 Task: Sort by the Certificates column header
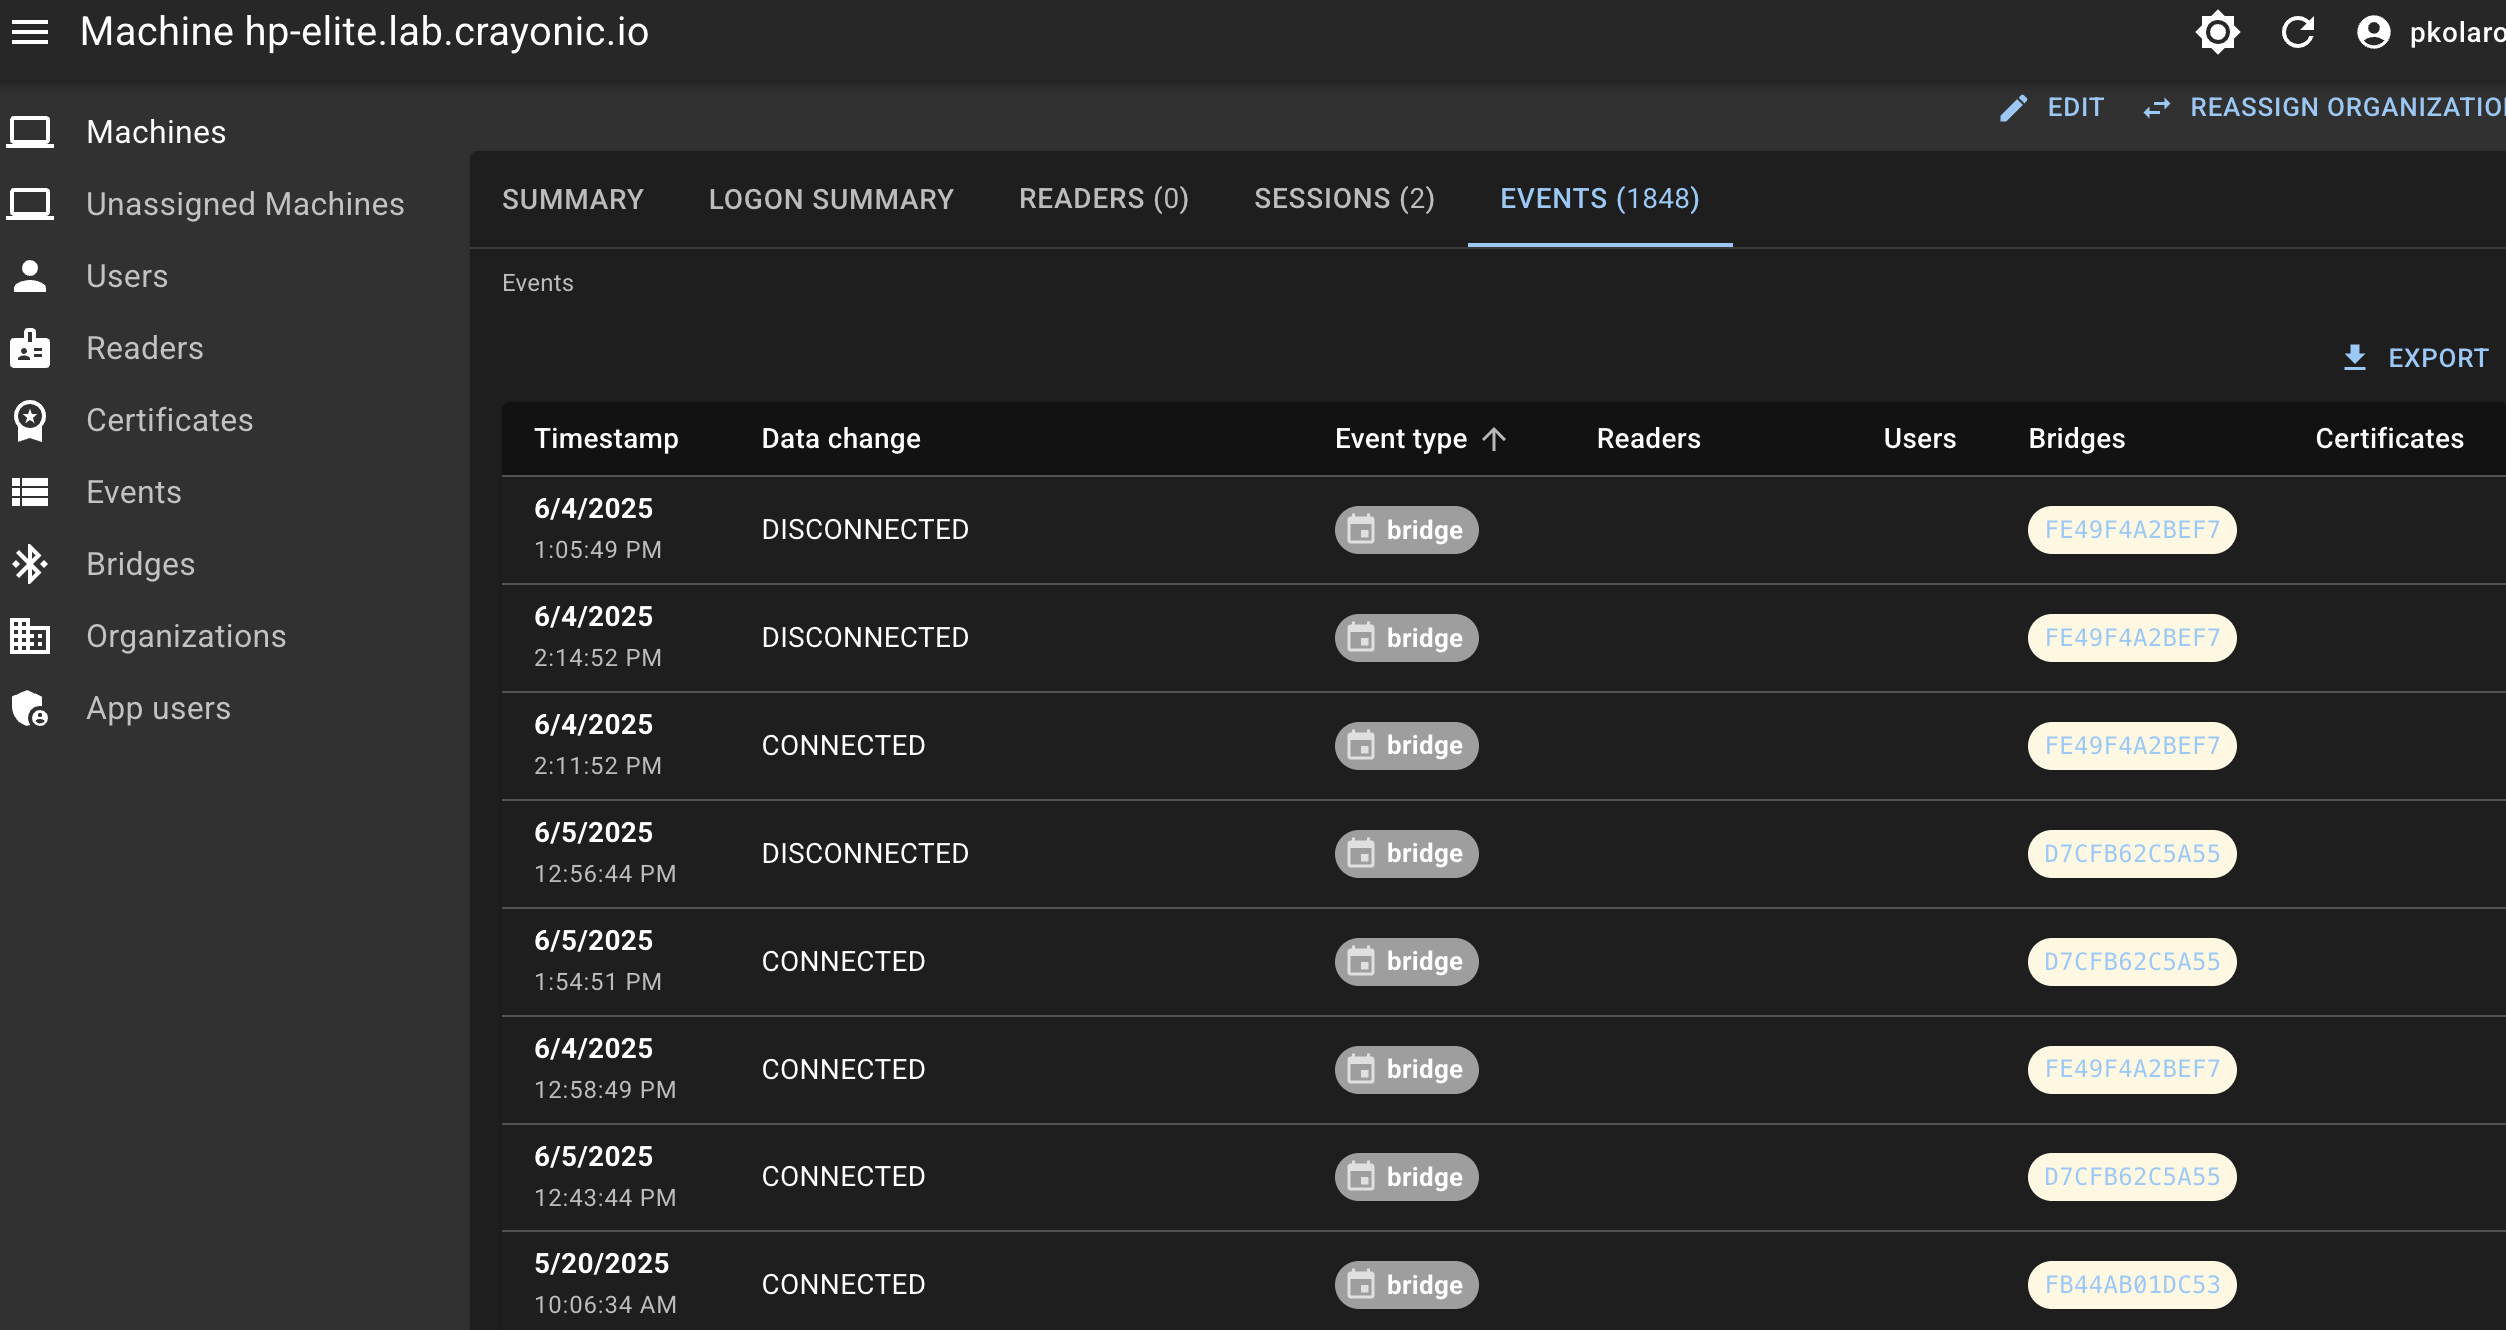click(x=2389, y=439)
